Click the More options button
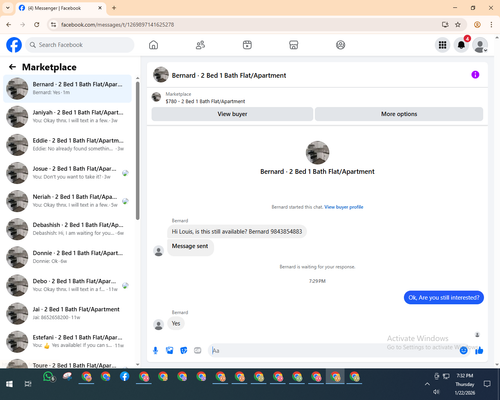This screenshot has height=400, width=500. pos(399,114)
